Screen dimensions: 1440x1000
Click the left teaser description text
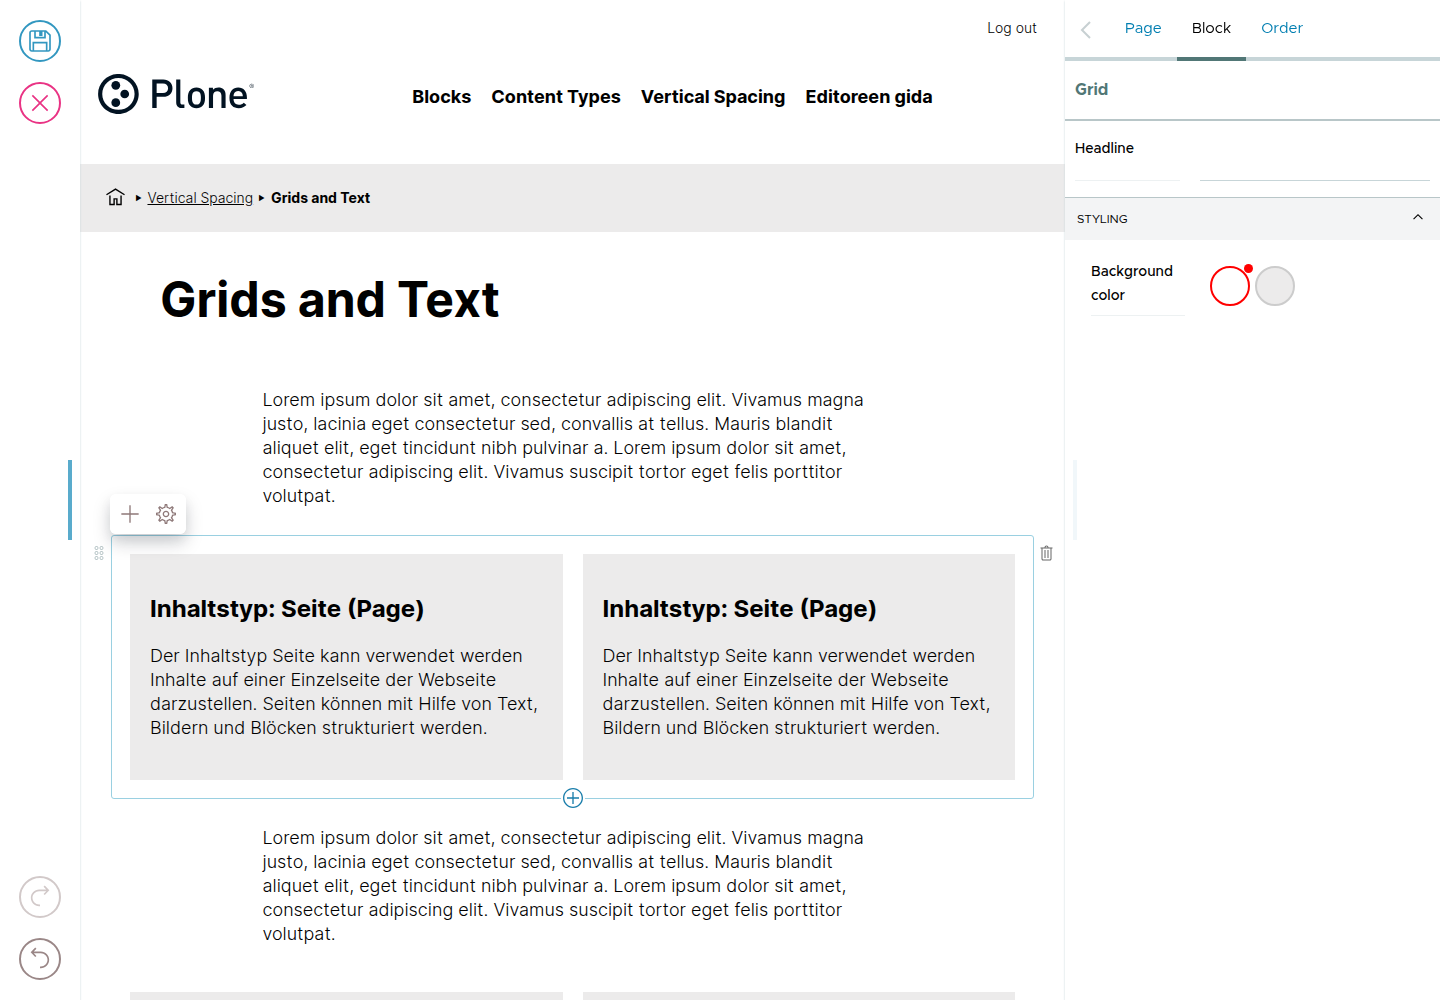344,692
